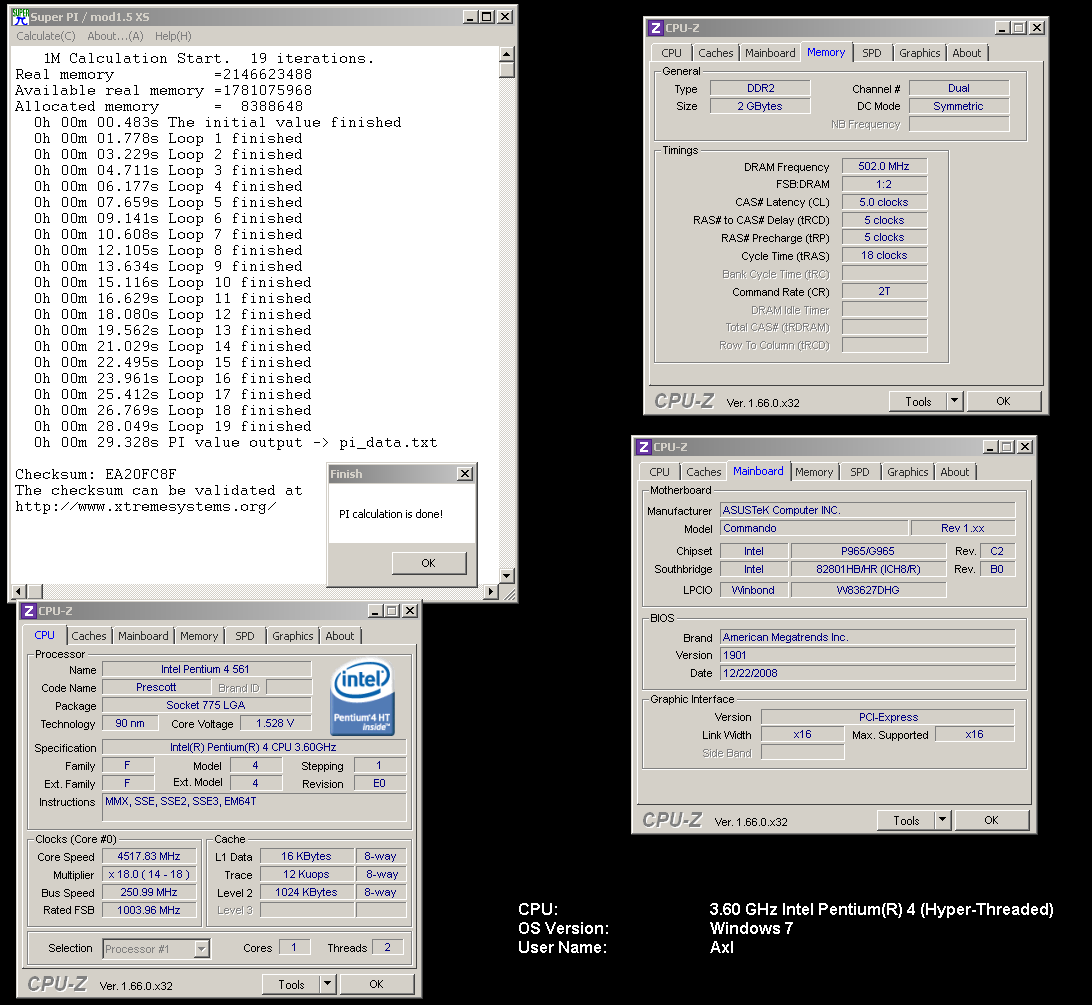This screenshot has width=1092, height=1005.
Task: Close the Finish dialog with X
Action: 465,474
